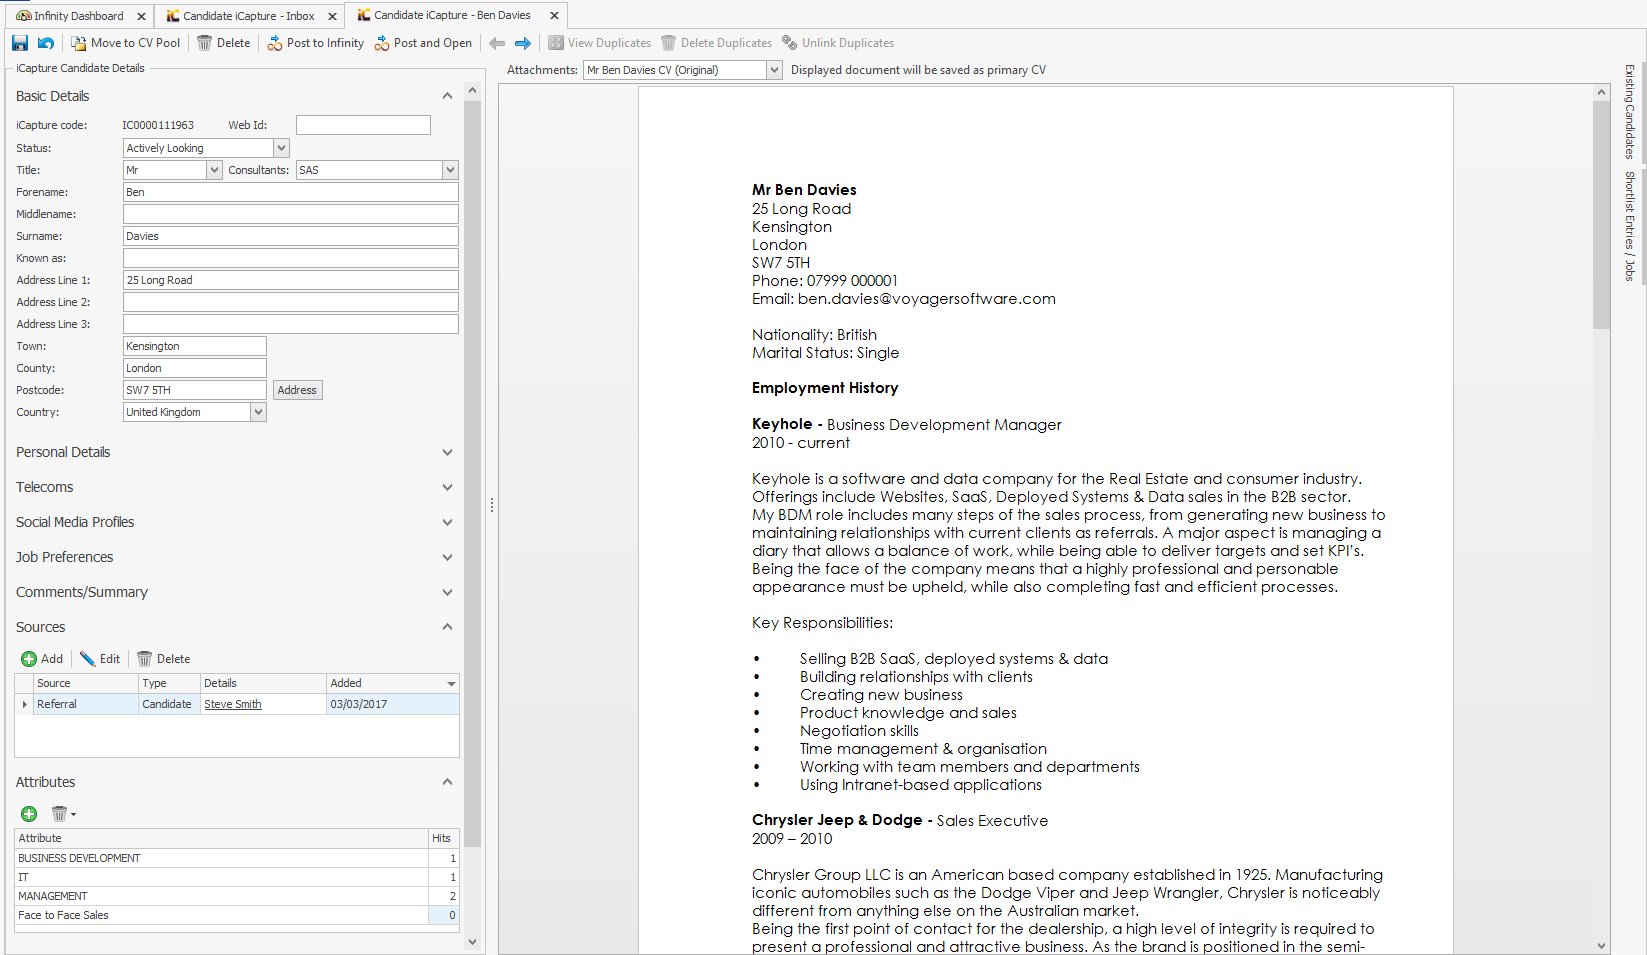Select the Referral source row
Viewport: 1647px width, 955px height.
point(237,704)
